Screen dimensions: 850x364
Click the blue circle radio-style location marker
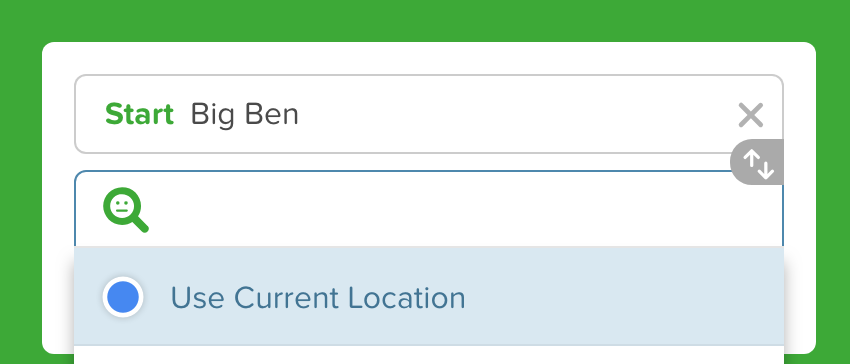(x=123, y=297)
